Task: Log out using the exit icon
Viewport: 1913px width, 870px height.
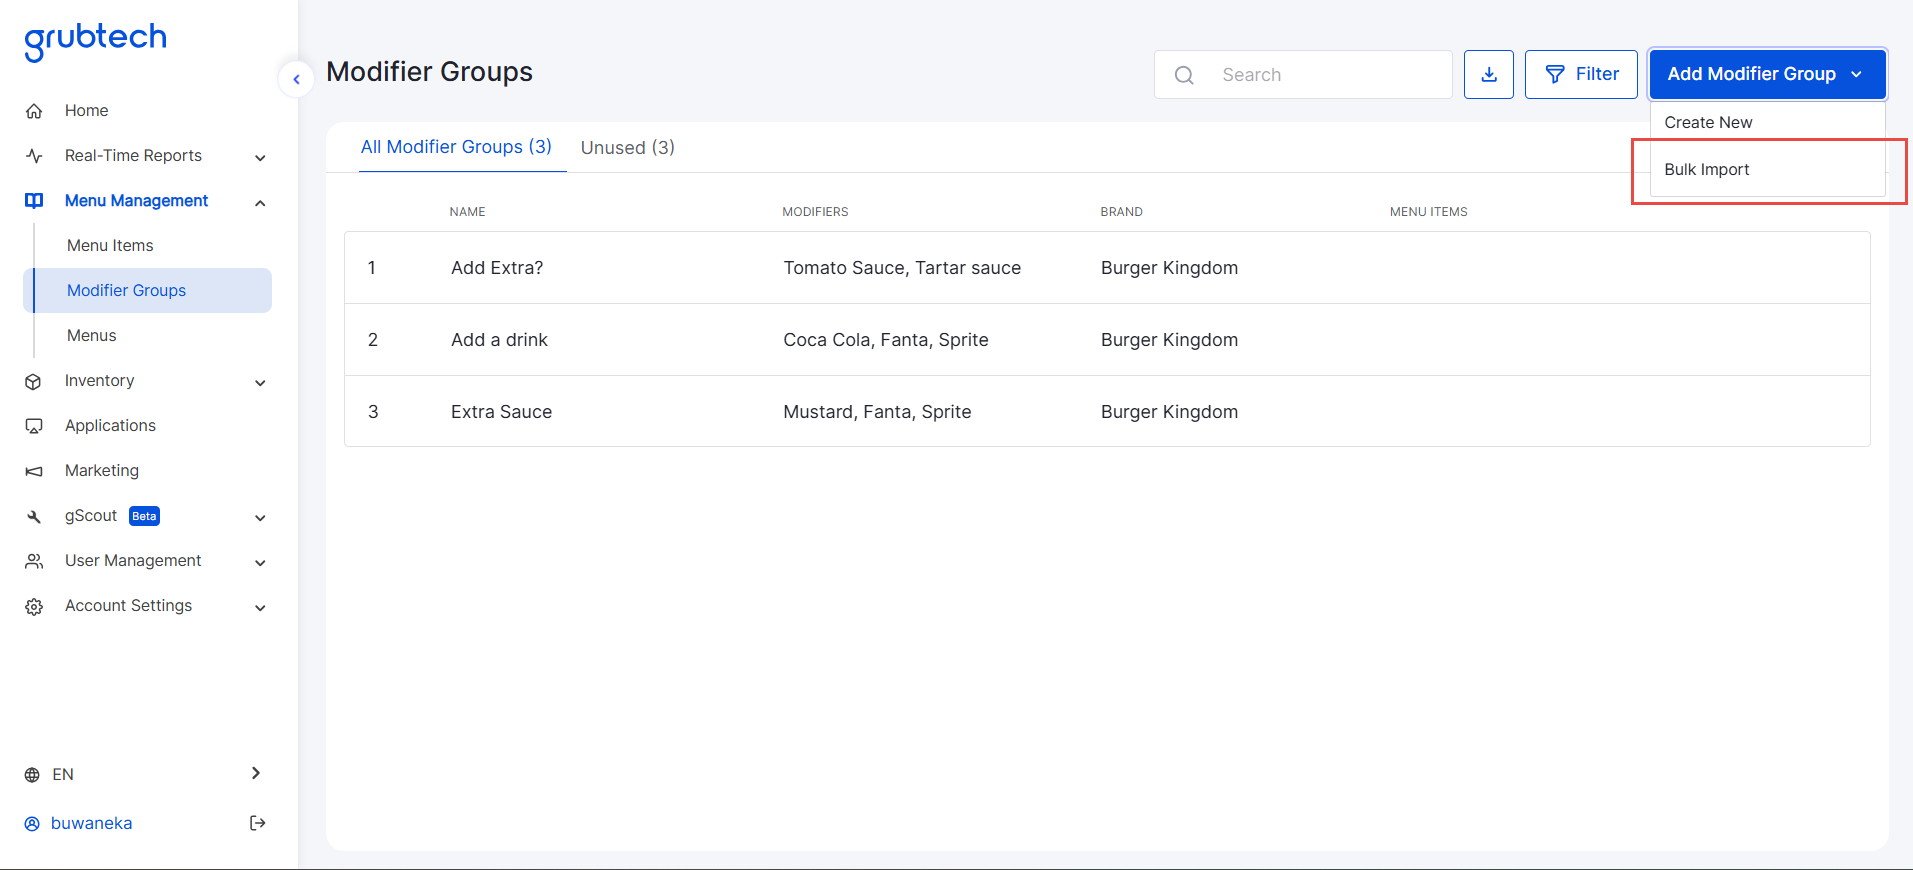Action: click(x=257, y=823)
